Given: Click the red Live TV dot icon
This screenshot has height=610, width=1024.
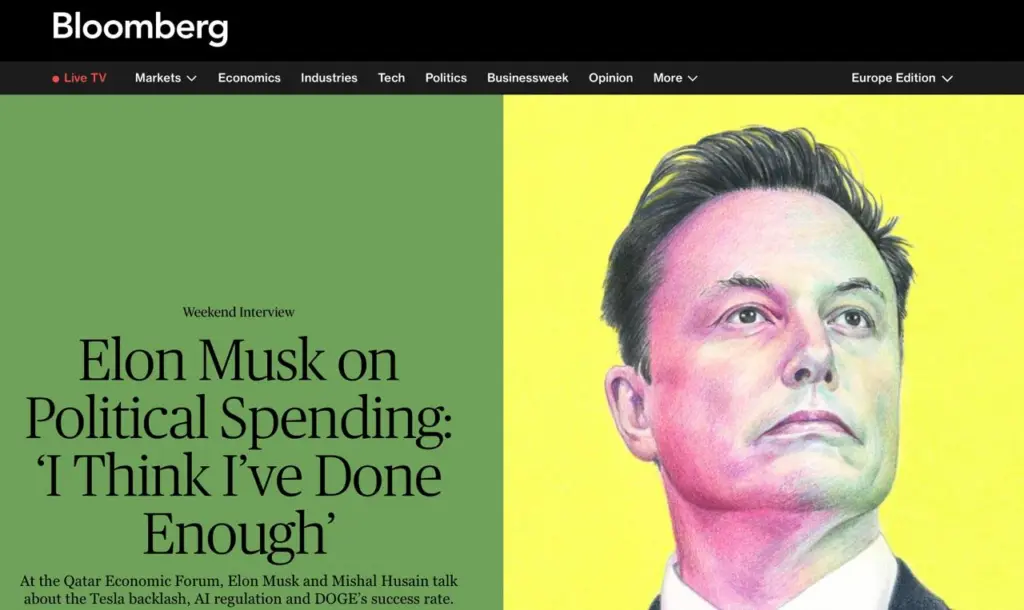Looking at the screenshot, I should pyautogui.click(x=56, y=79).
